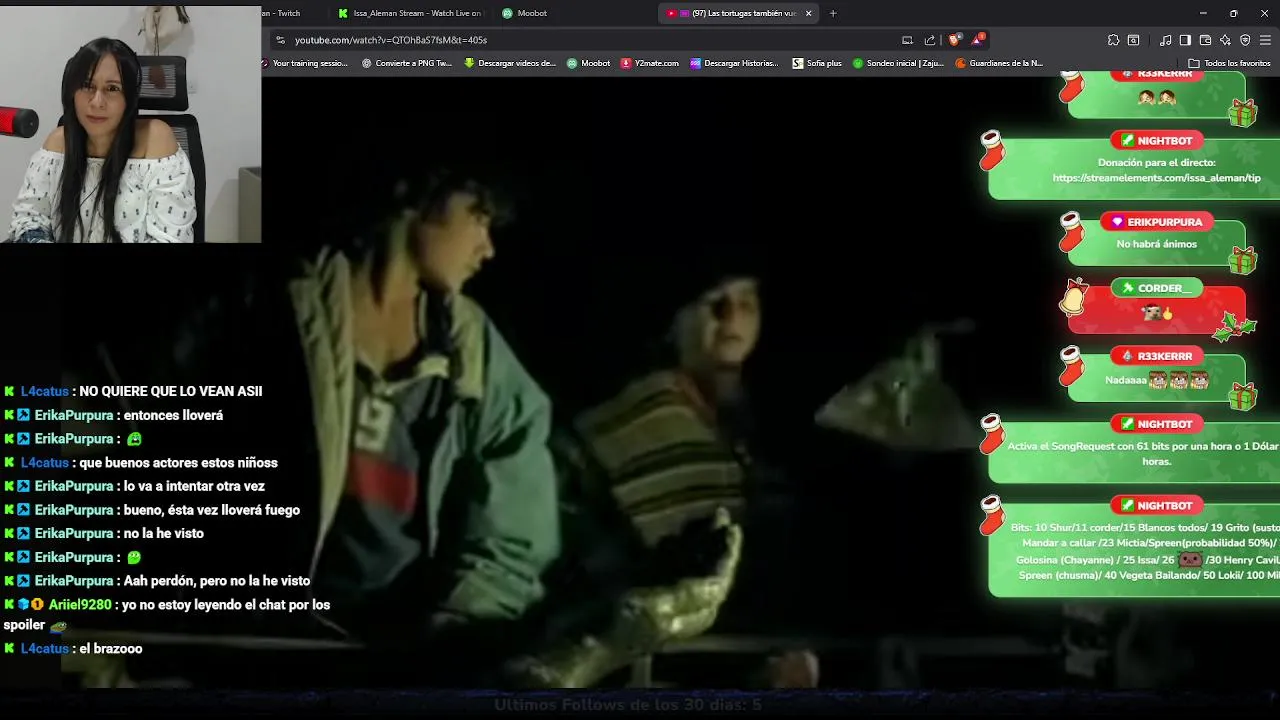Click 'lo va a intentar otra vez' message
This screenshot has width=1280, height=720.
[194, 486]
